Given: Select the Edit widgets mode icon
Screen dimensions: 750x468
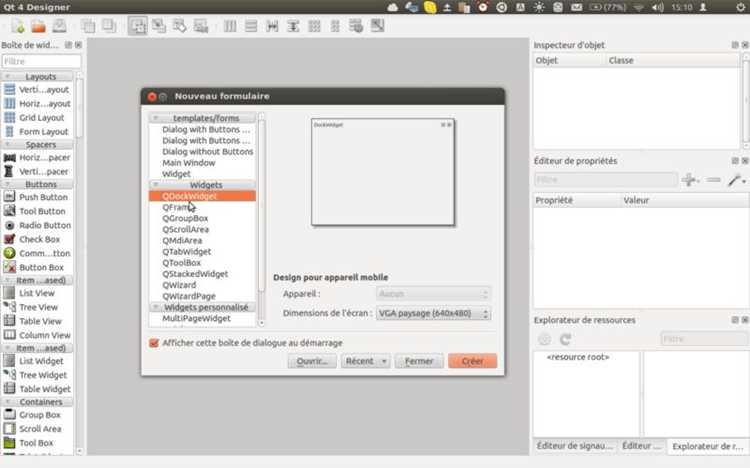Looking at the screenshot, I should click(x=138, y=26).
